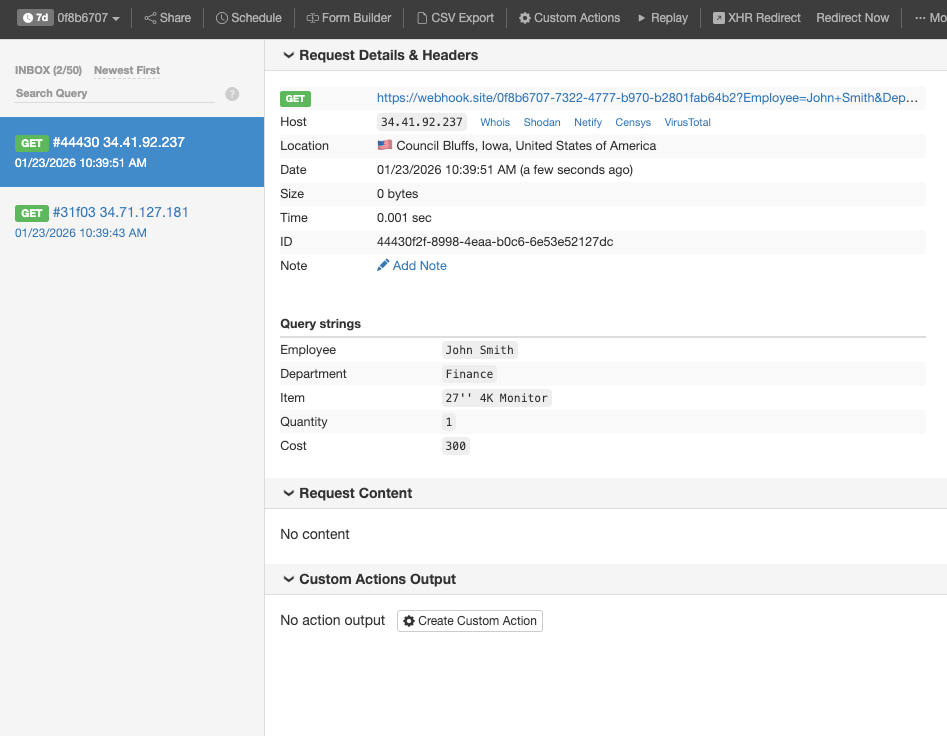Open VirusTotal lookup for the host IP

(687, 121)
